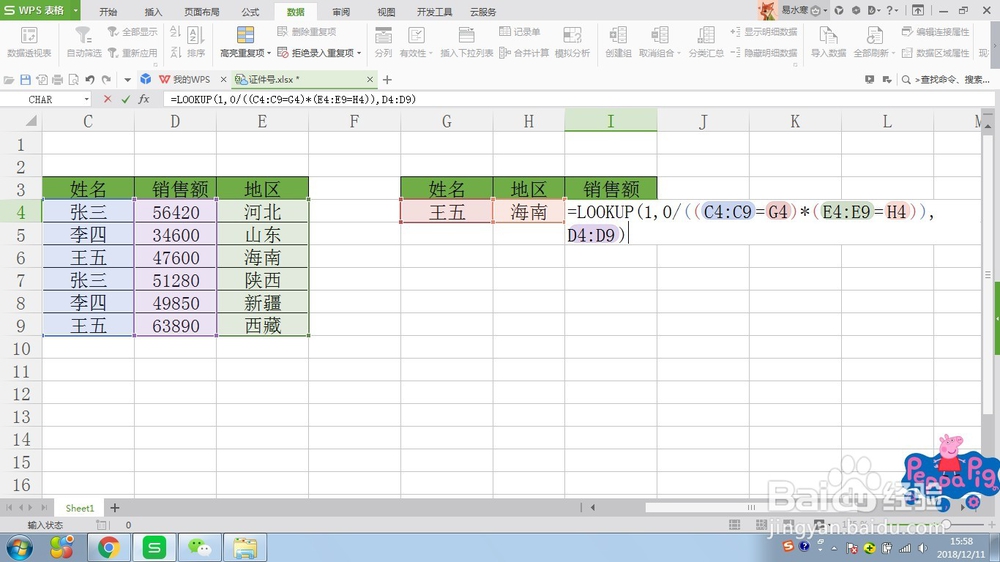
Task: Click 插入下拉列表 insert dropdown list
Action: (466, 42)
